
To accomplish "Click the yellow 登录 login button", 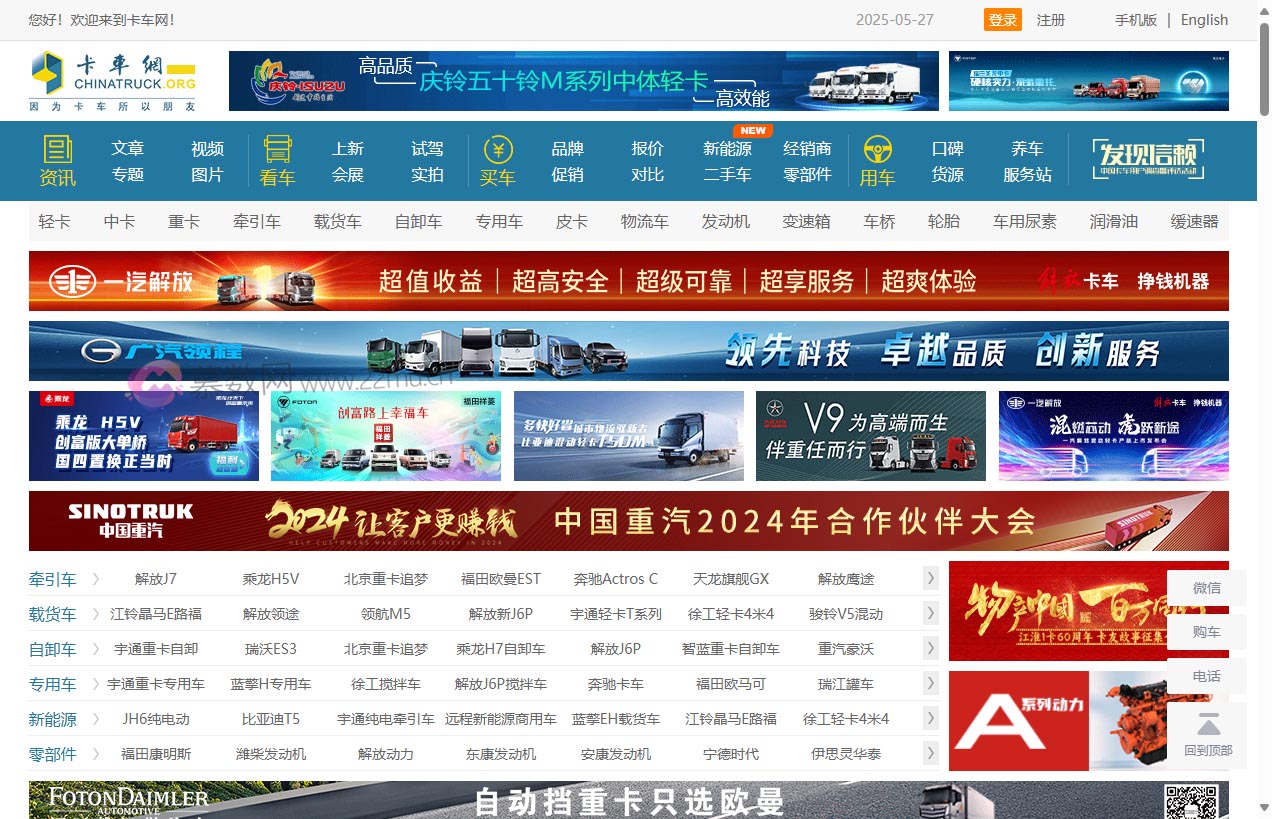I will pos(1002,19).
